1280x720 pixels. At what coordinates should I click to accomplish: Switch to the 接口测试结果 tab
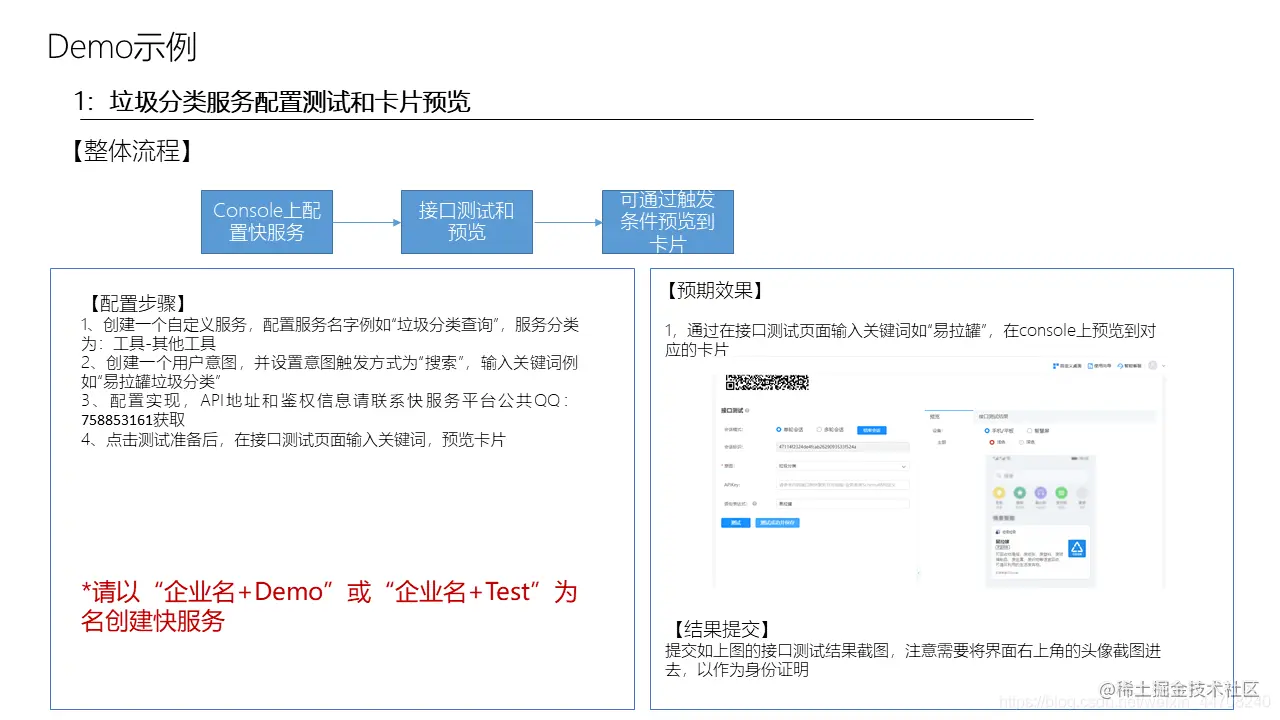(x=994, y=417)
